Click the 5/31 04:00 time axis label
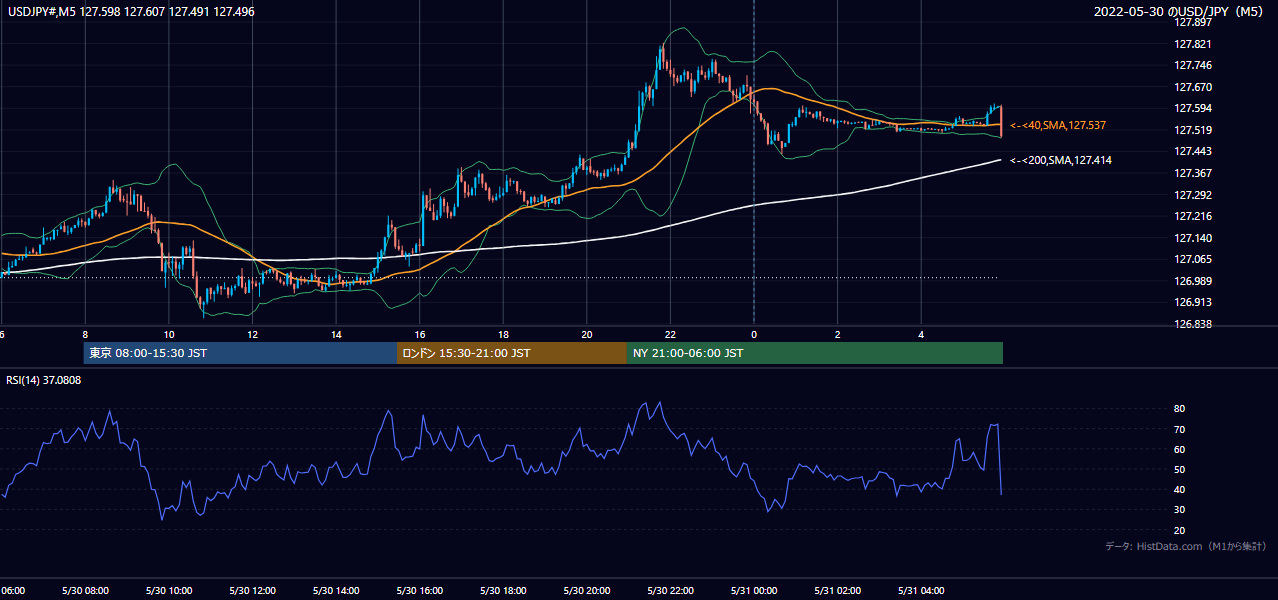 (x=920, y=591)
